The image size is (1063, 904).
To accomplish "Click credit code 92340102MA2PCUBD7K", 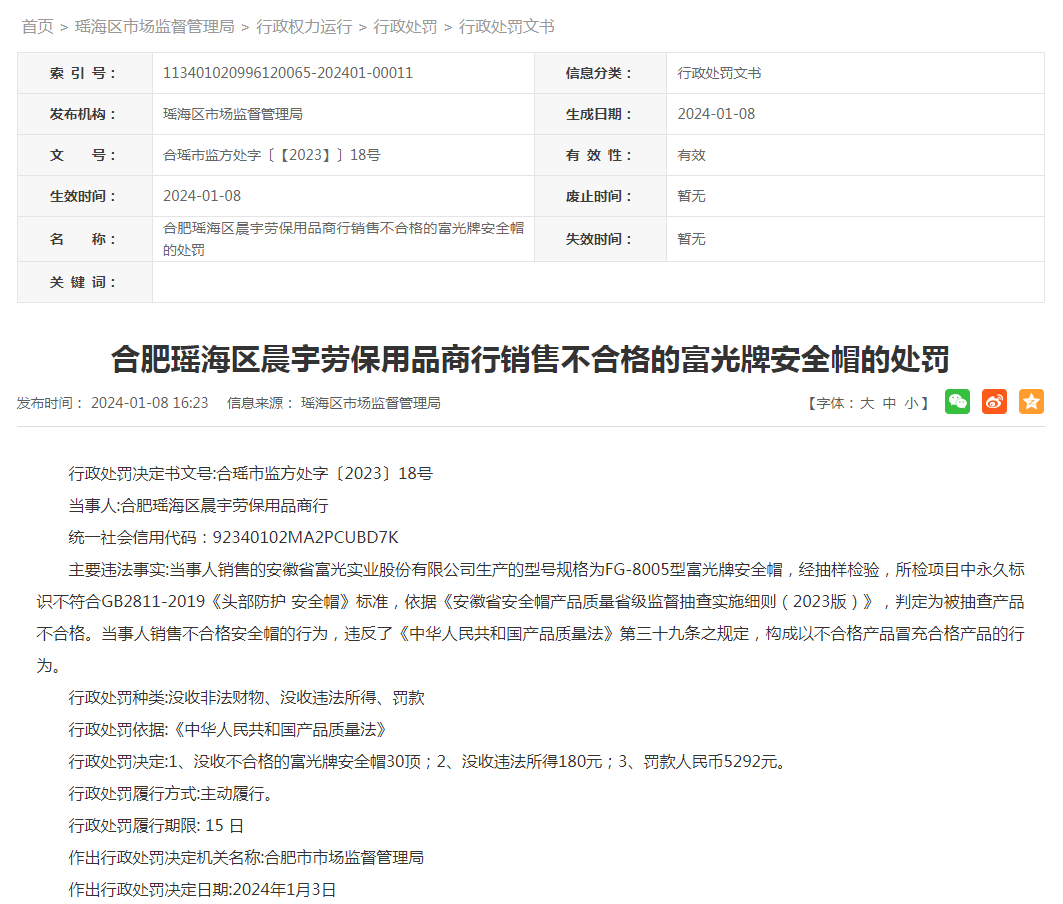I will [306, 538].
